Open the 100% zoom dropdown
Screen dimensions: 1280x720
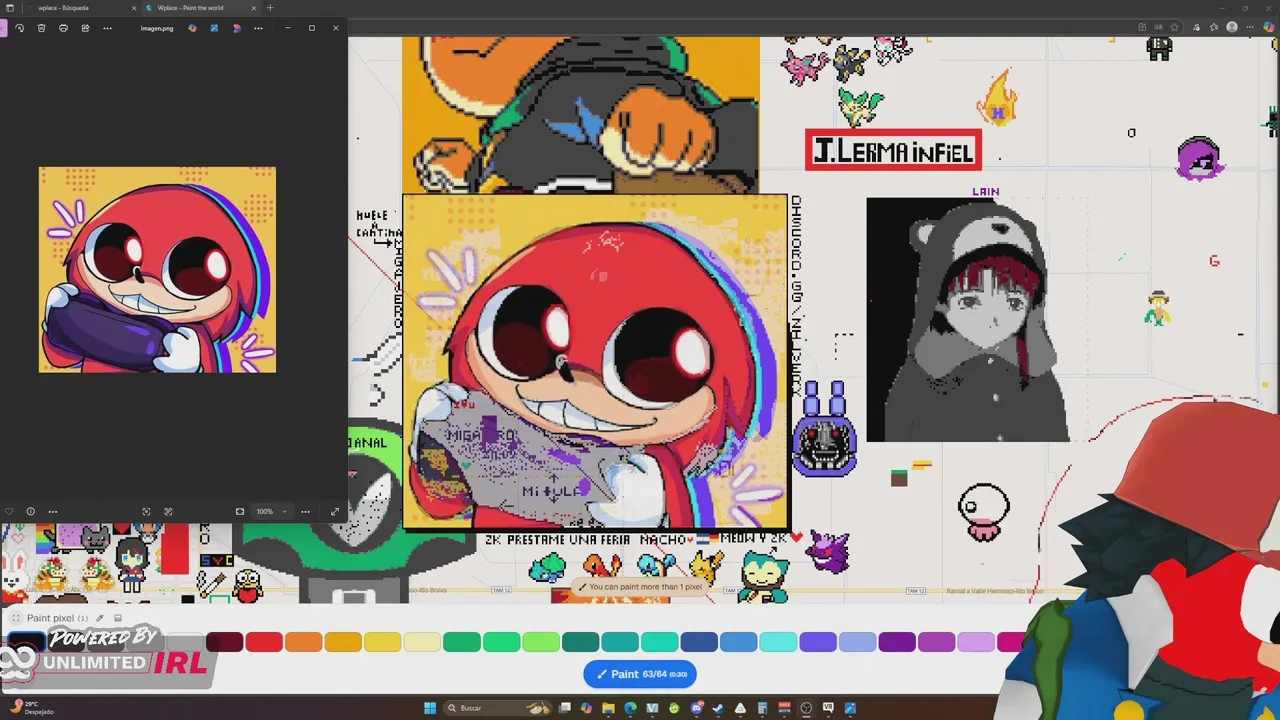tap(270, 511)
